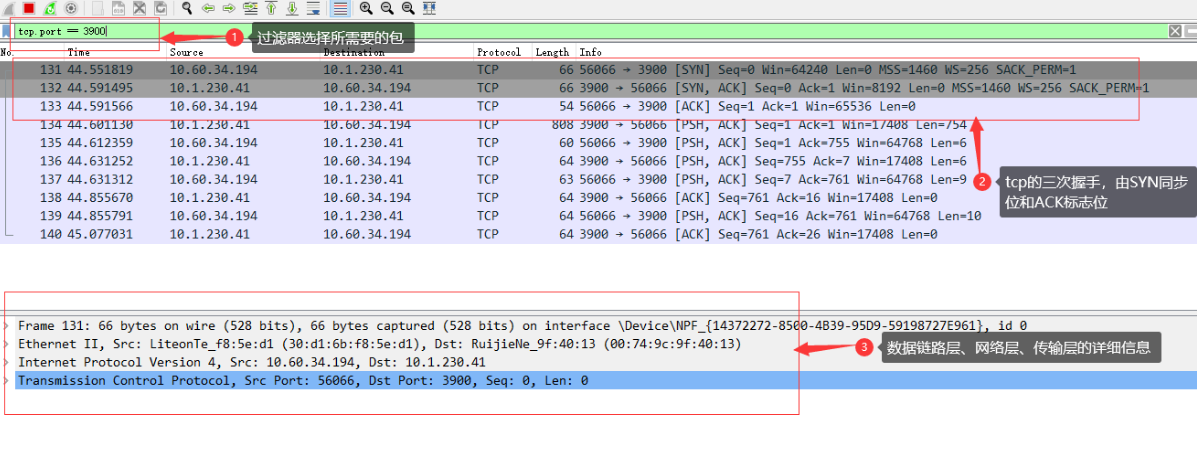Save this capture file
The width and height of the screenshot is (1197, 455).
tap(118, 8)
